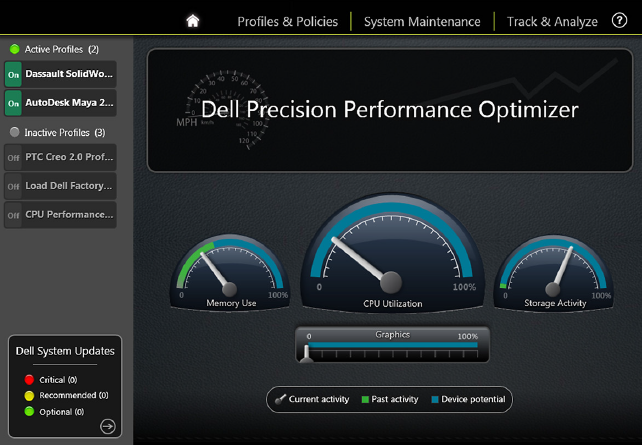The image size is (642, 445).
Task: Select the PTC Creo 2.0 Prof... name
Action: [x=69, y=157]
